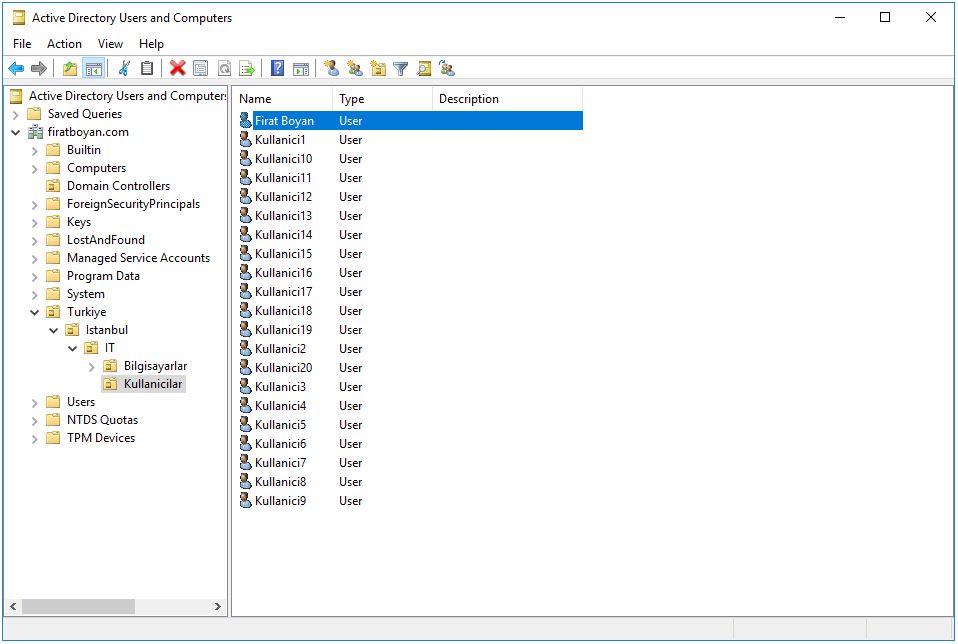
Task: Click the firatboyan.com domain icon
Action: click(x=35, y=132)
